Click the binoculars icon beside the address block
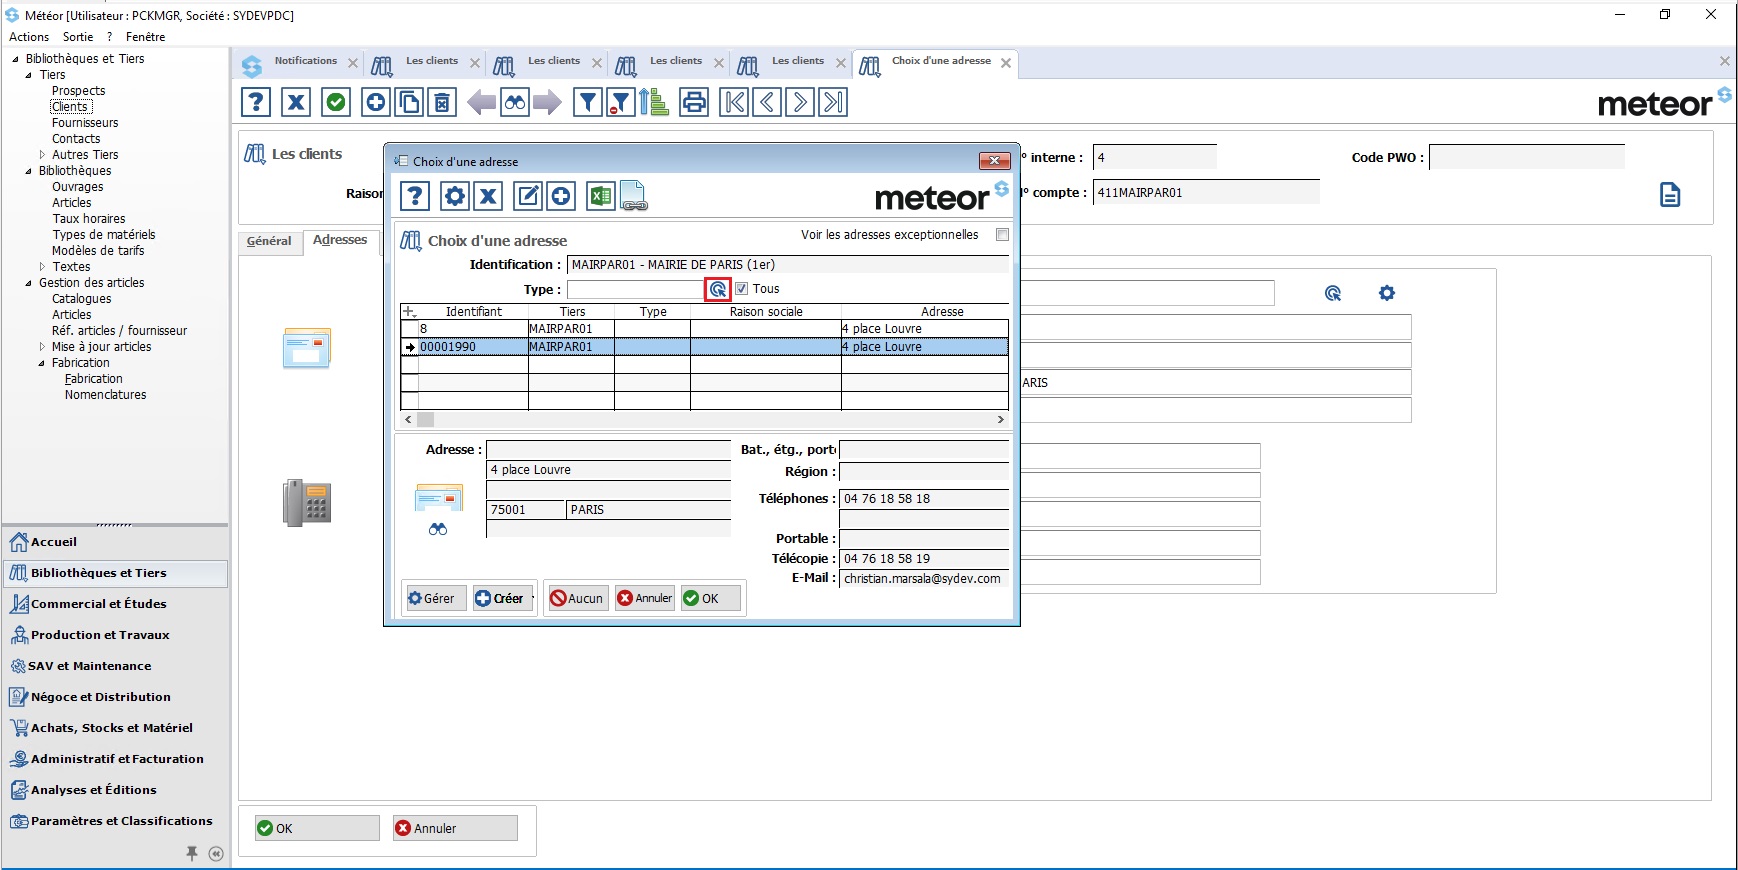This screenshot has width=1738, height=870. coord(438,529)
